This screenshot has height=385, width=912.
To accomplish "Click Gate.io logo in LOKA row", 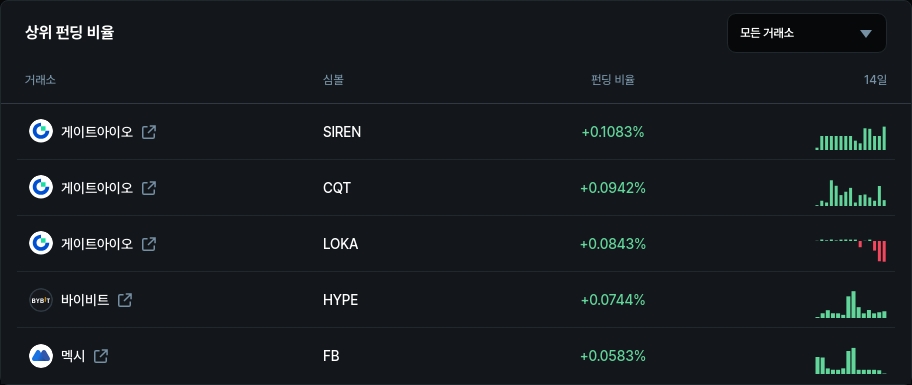I will [41, 244].
